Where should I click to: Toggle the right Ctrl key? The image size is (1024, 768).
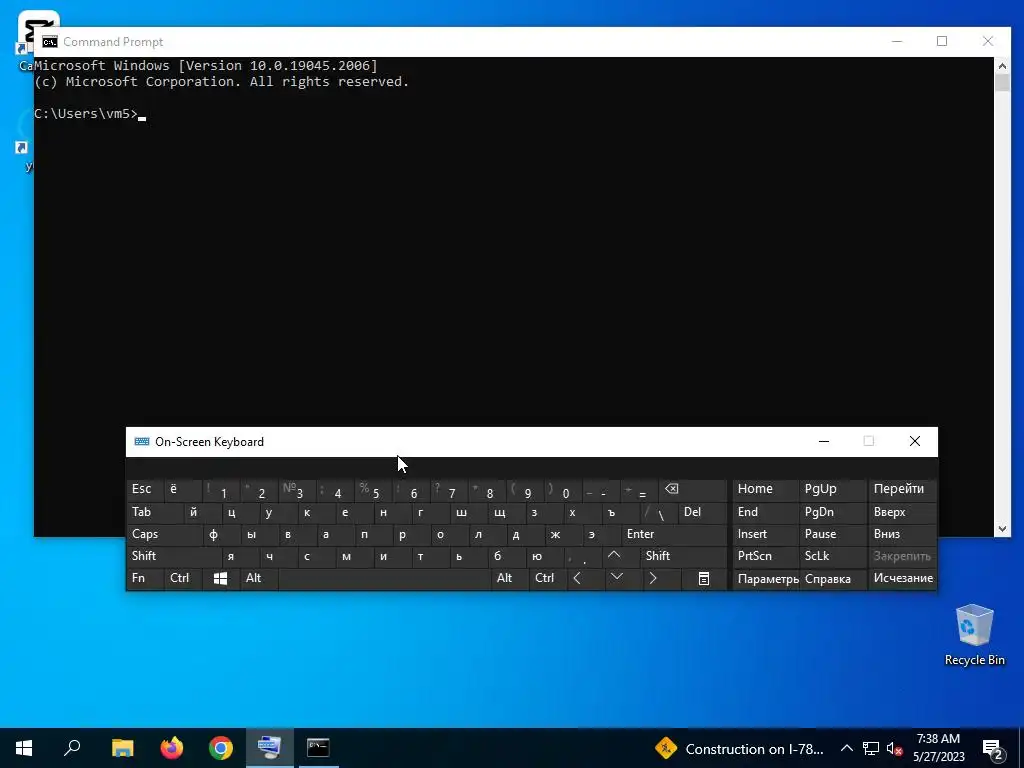(547, 579)
